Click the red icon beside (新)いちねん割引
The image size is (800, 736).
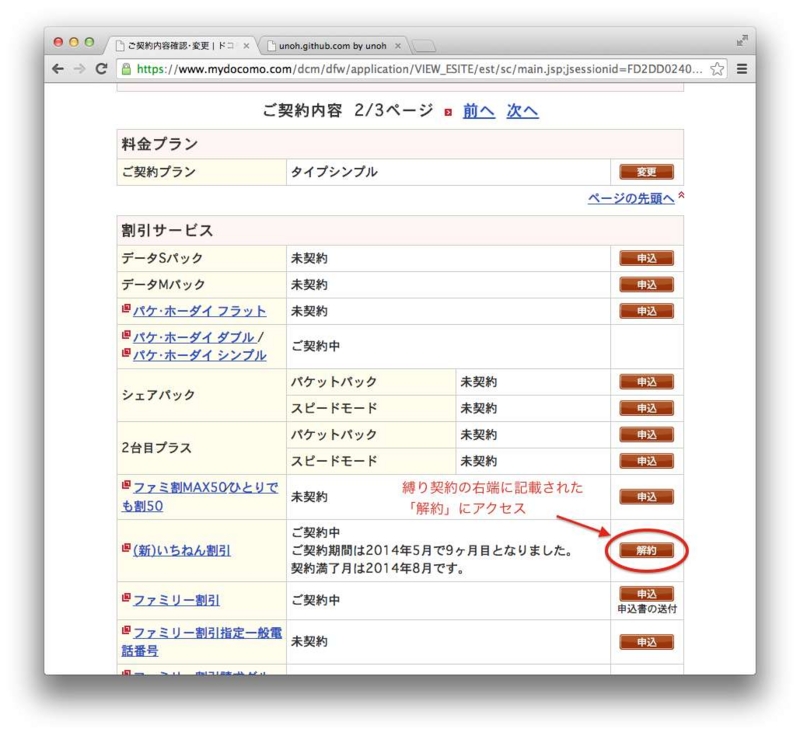click(x=126, y=548)
